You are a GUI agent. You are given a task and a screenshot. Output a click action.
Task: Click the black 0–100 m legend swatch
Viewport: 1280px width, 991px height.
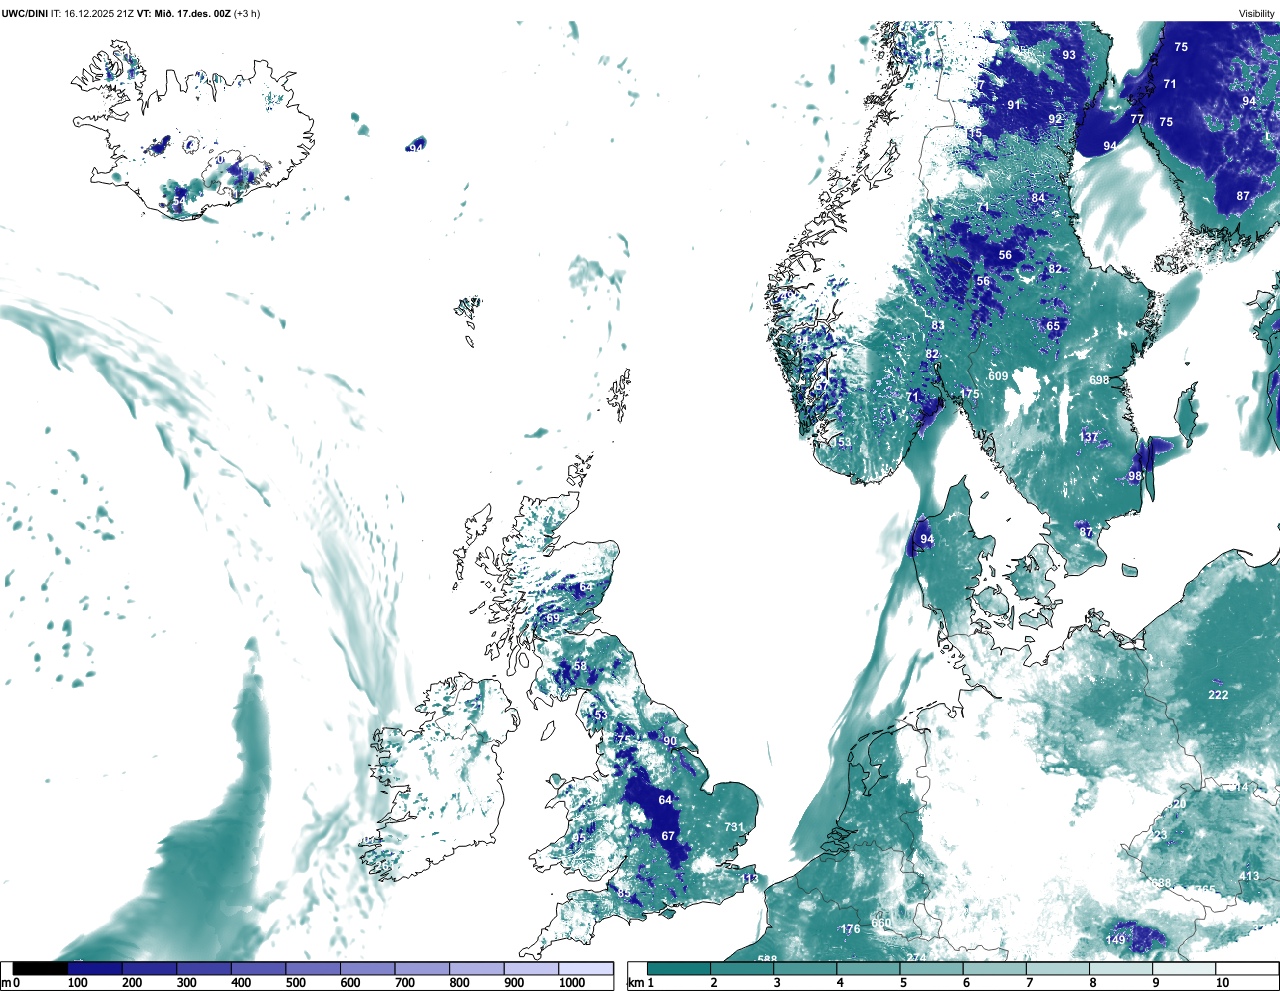coord(41,968)
